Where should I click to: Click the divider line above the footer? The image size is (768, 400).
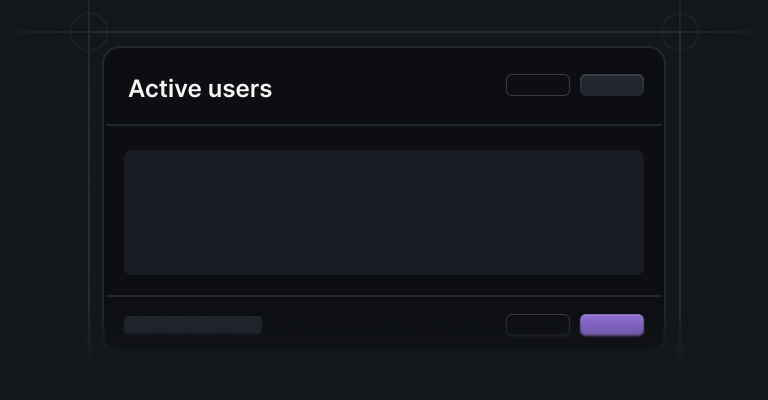384,296
